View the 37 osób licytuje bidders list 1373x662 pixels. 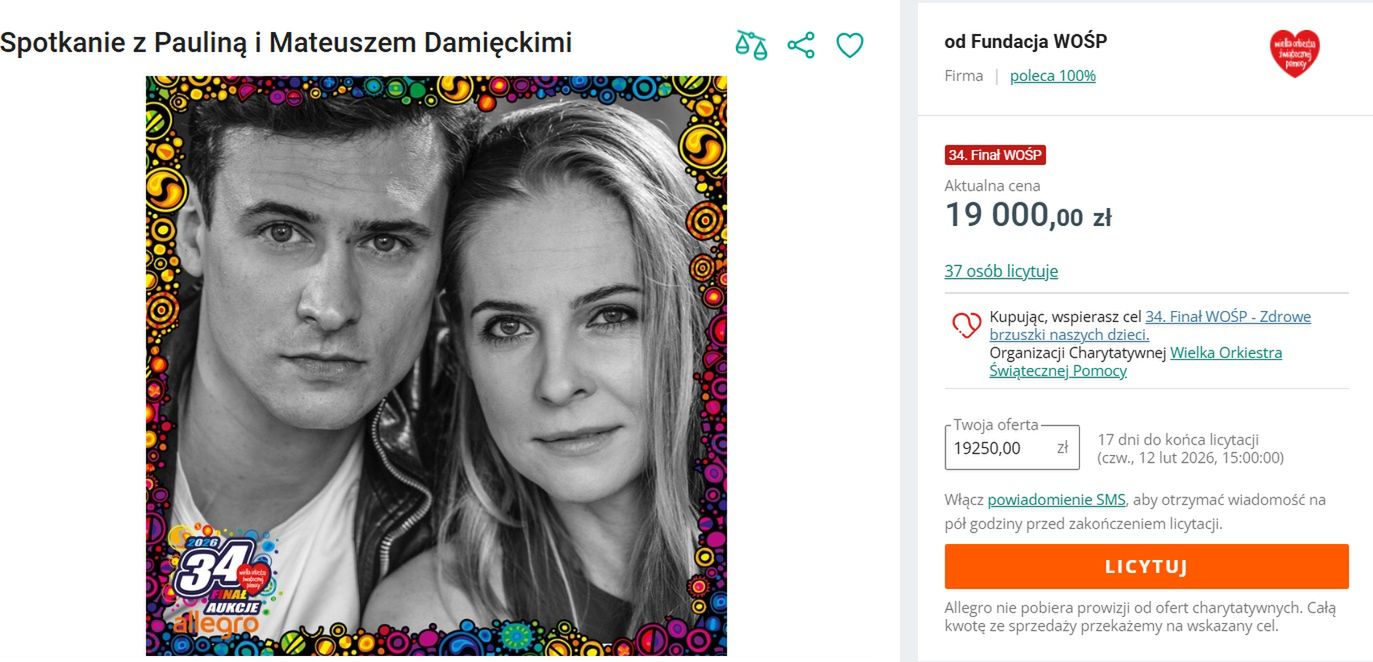tap(1002, 271)
